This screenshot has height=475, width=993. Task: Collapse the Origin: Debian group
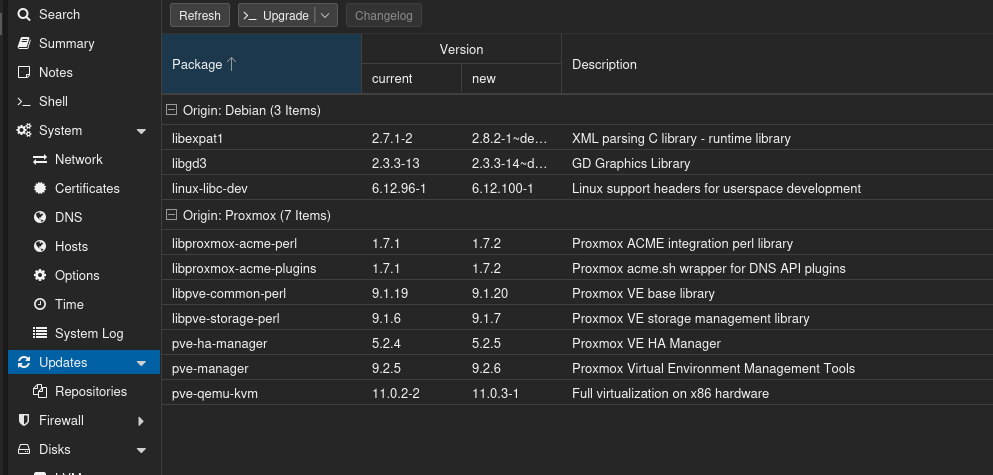(x=170, y=110)
